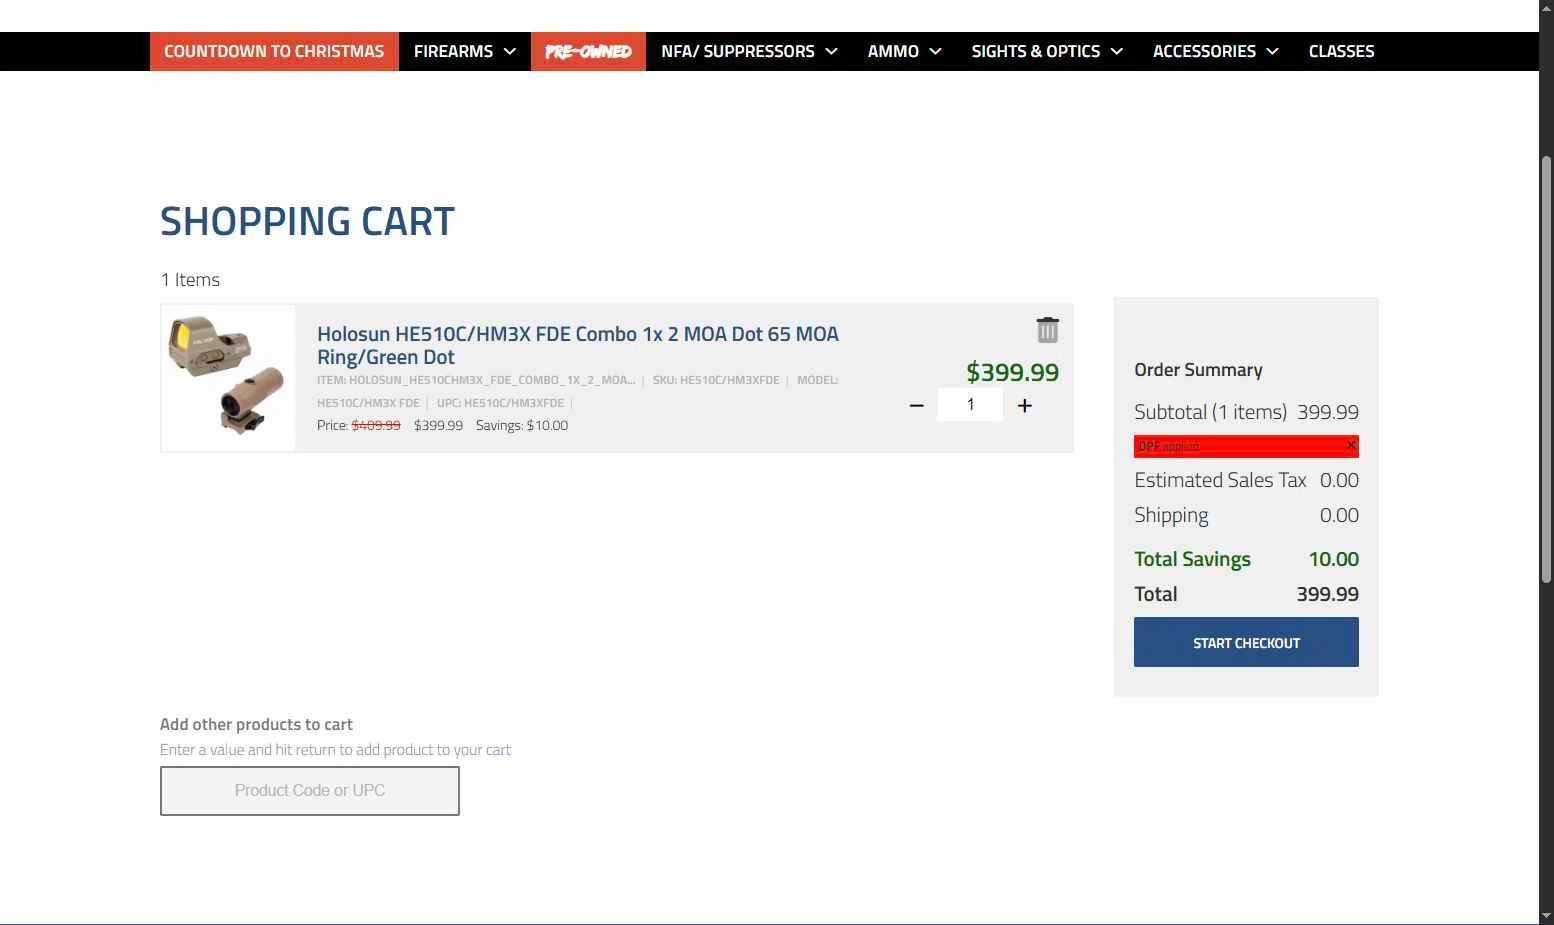Click the Subtotal (1 items) label
Image resolution: width=1554 pixels, height=925 pixels.
click(1210, 412)
